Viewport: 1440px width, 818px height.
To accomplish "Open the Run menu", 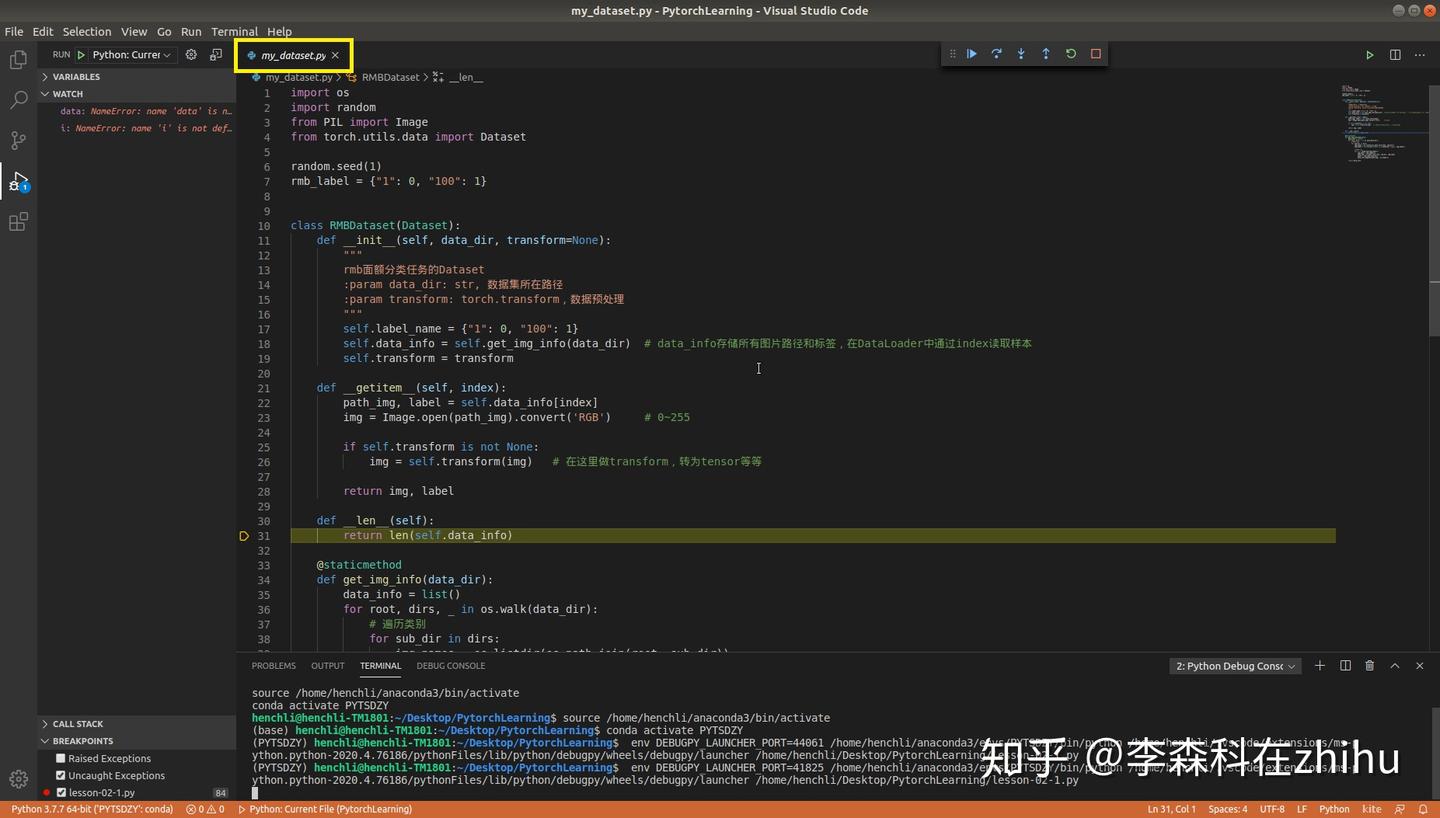I will (190, 31).
